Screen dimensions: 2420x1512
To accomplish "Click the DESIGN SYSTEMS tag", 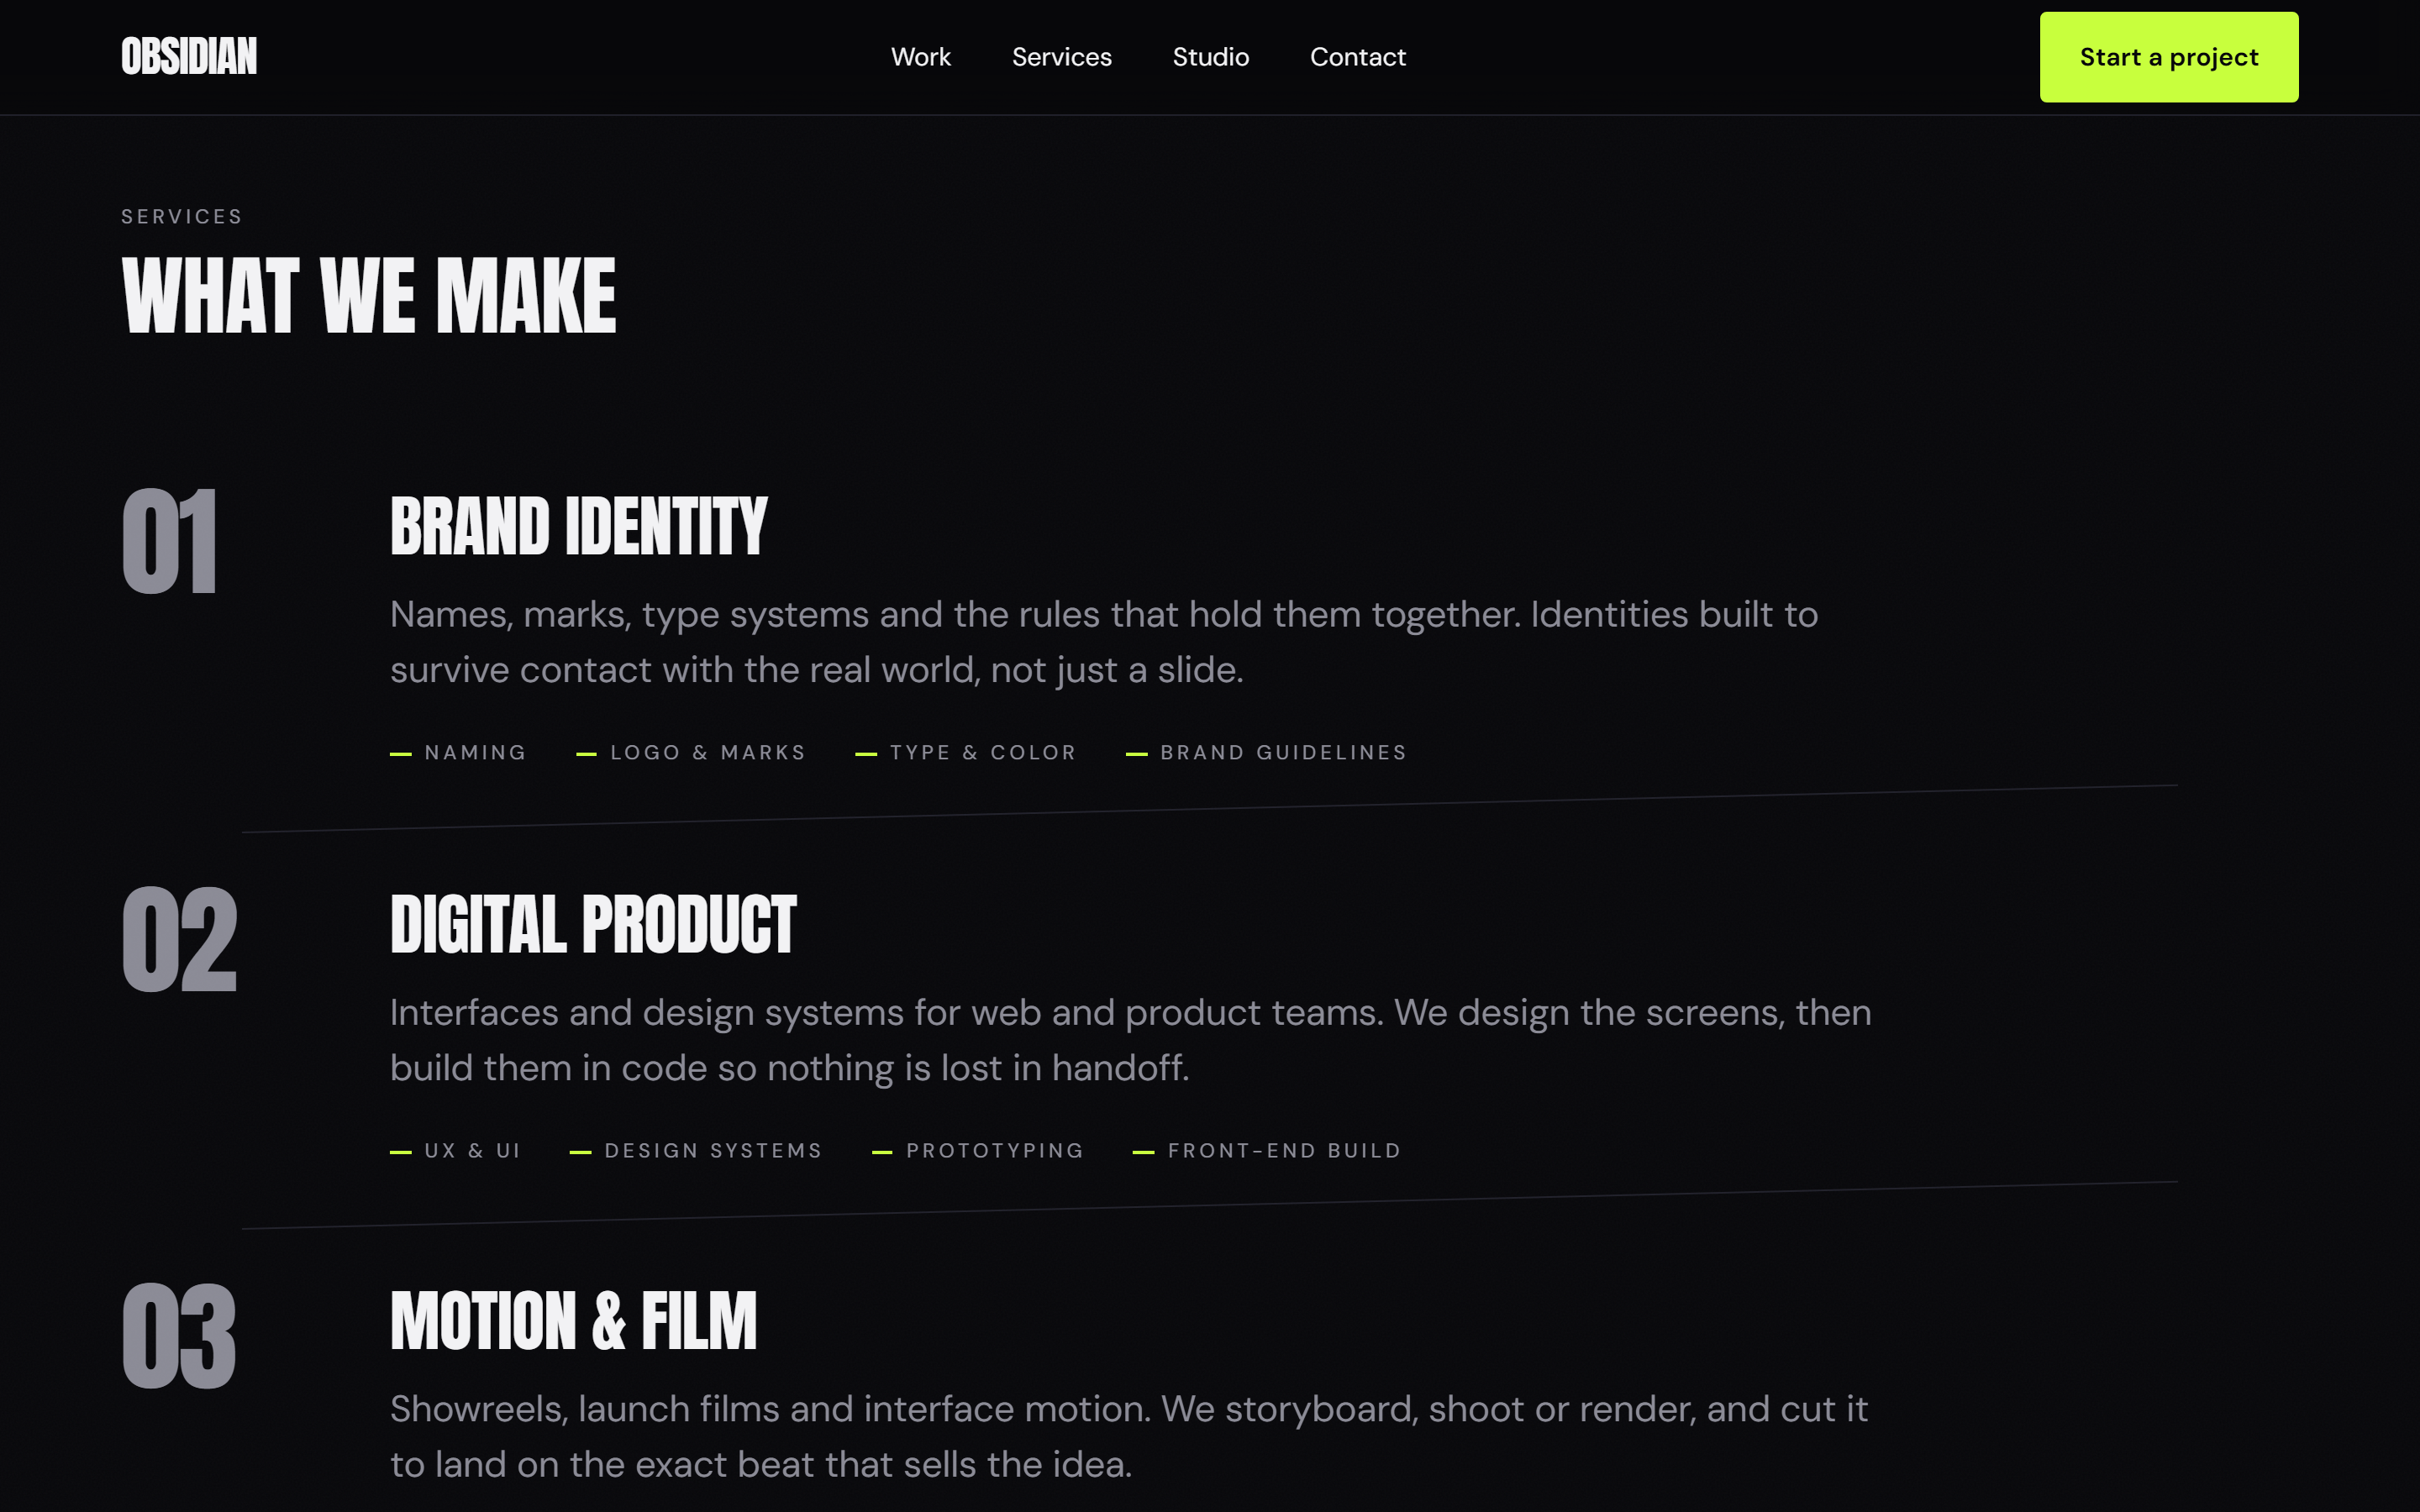I will pyautogui.click(x=696, y=1151).
